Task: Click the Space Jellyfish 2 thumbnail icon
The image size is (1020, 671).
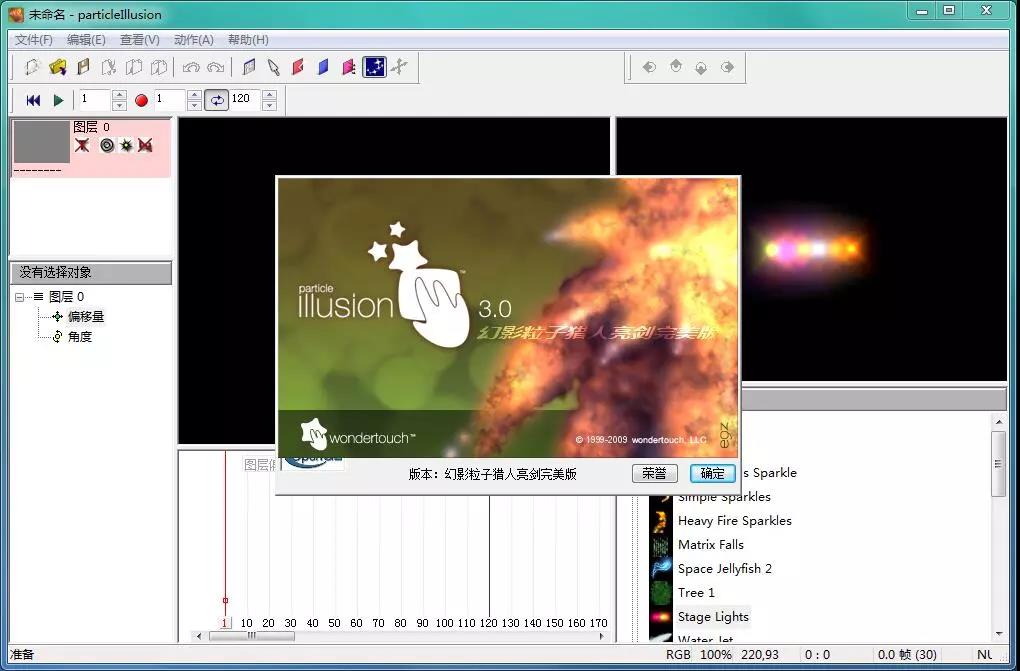Action: [661, 569]
